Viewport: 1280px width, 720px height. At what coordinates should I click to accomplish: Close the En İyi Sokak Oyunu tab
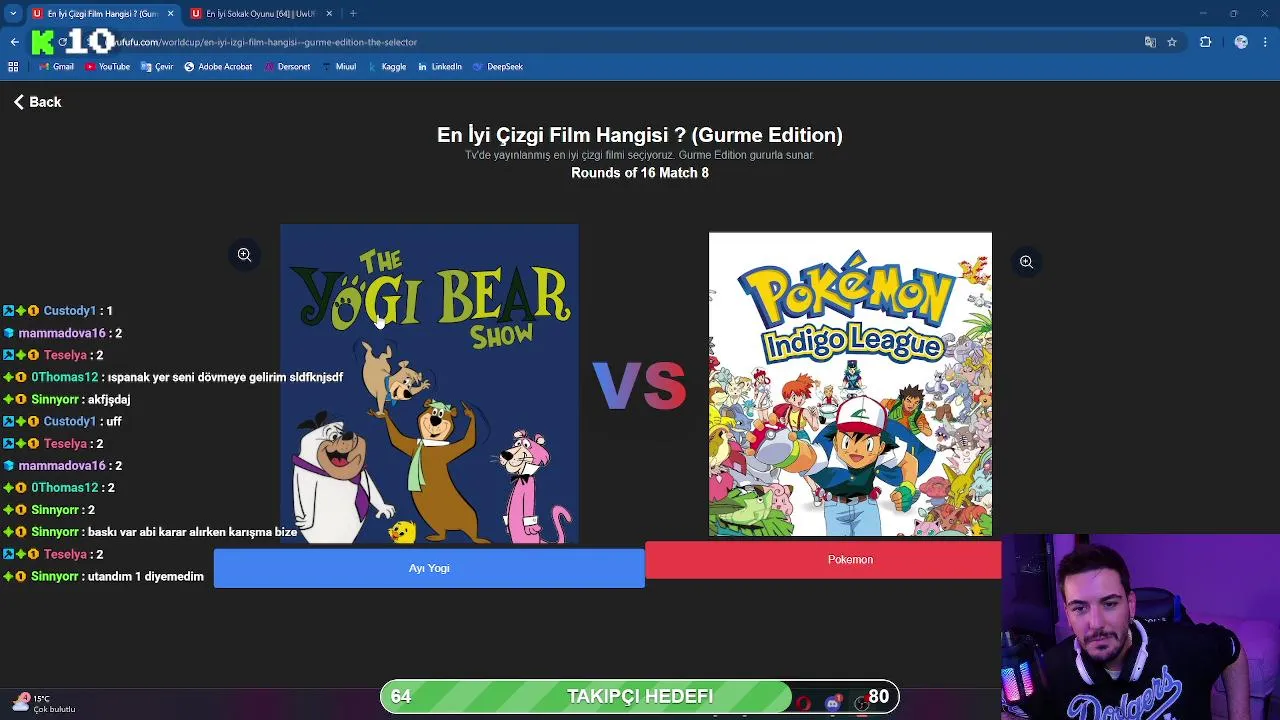click(x=329, y=14)
